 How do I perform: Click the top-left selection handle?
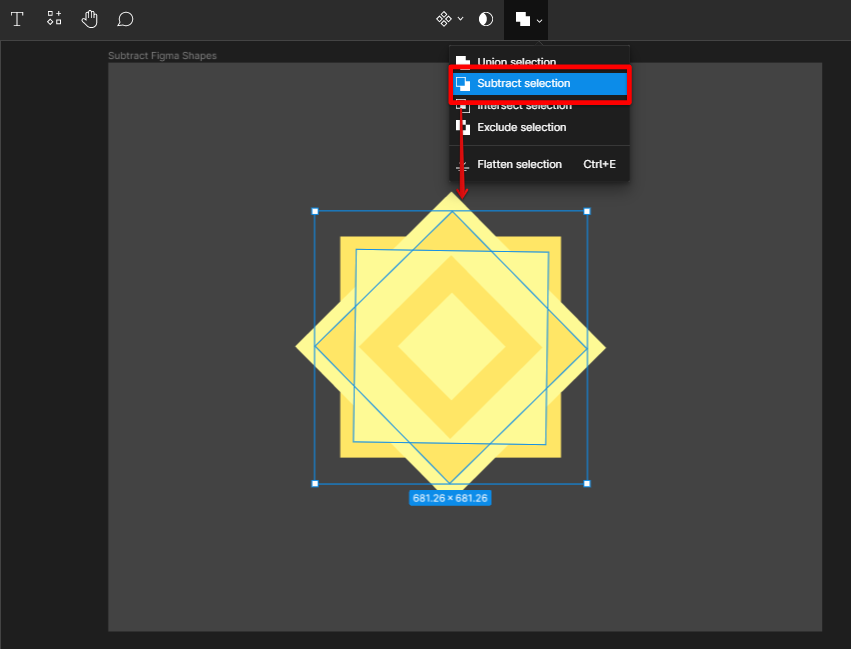pos(315,211)
